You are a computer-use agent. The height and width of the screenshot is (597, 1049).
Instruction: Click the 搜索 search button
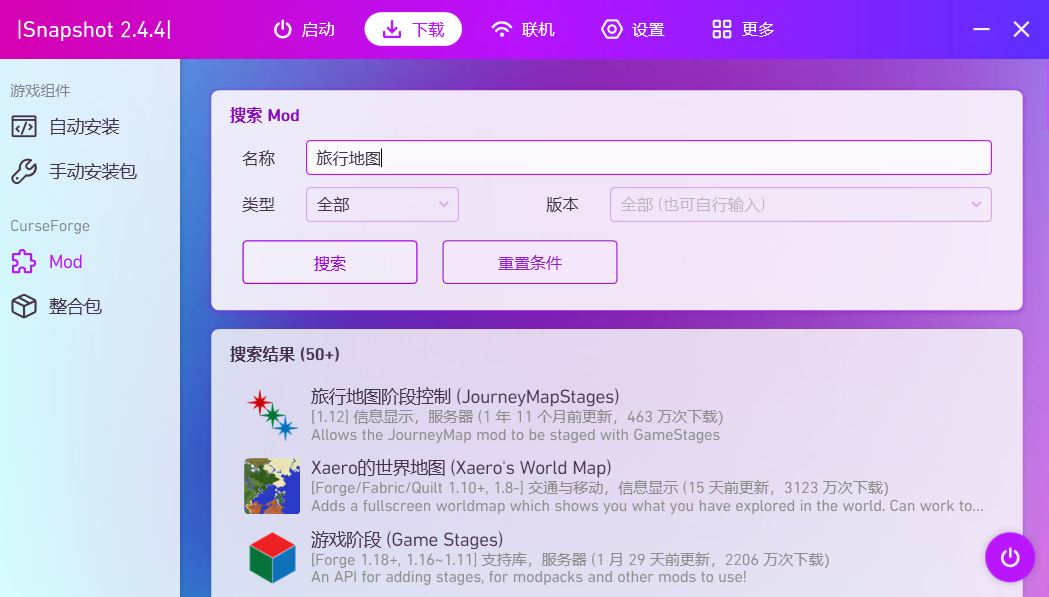[x=330, y=262]
